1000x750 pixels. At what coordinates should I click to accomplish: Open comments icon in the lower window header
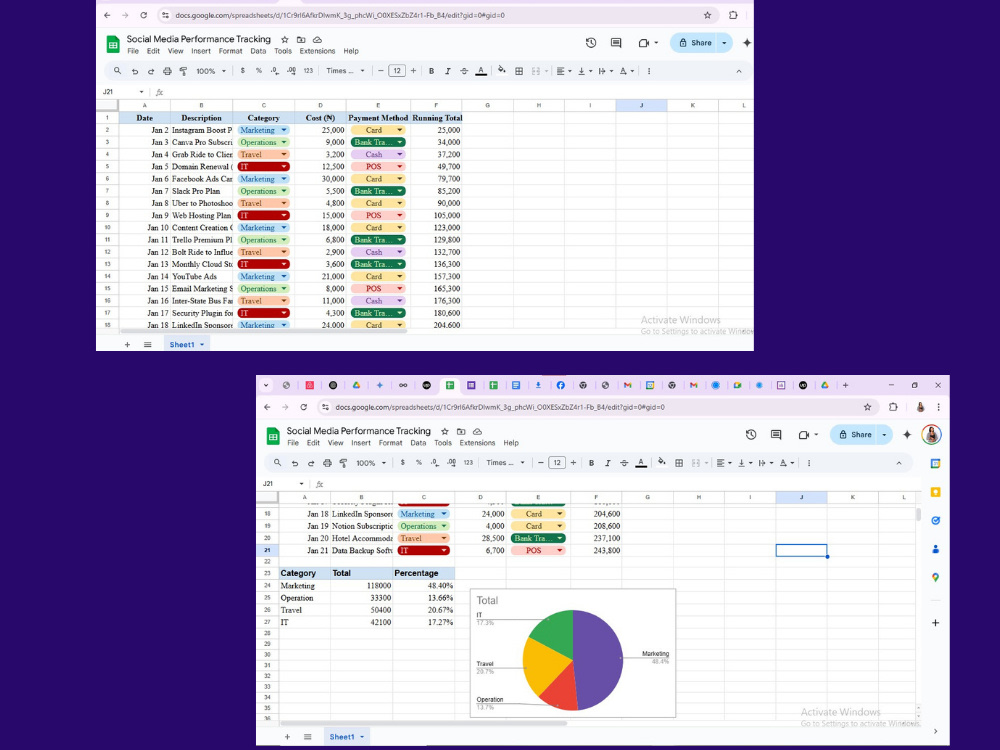[776, 434]
